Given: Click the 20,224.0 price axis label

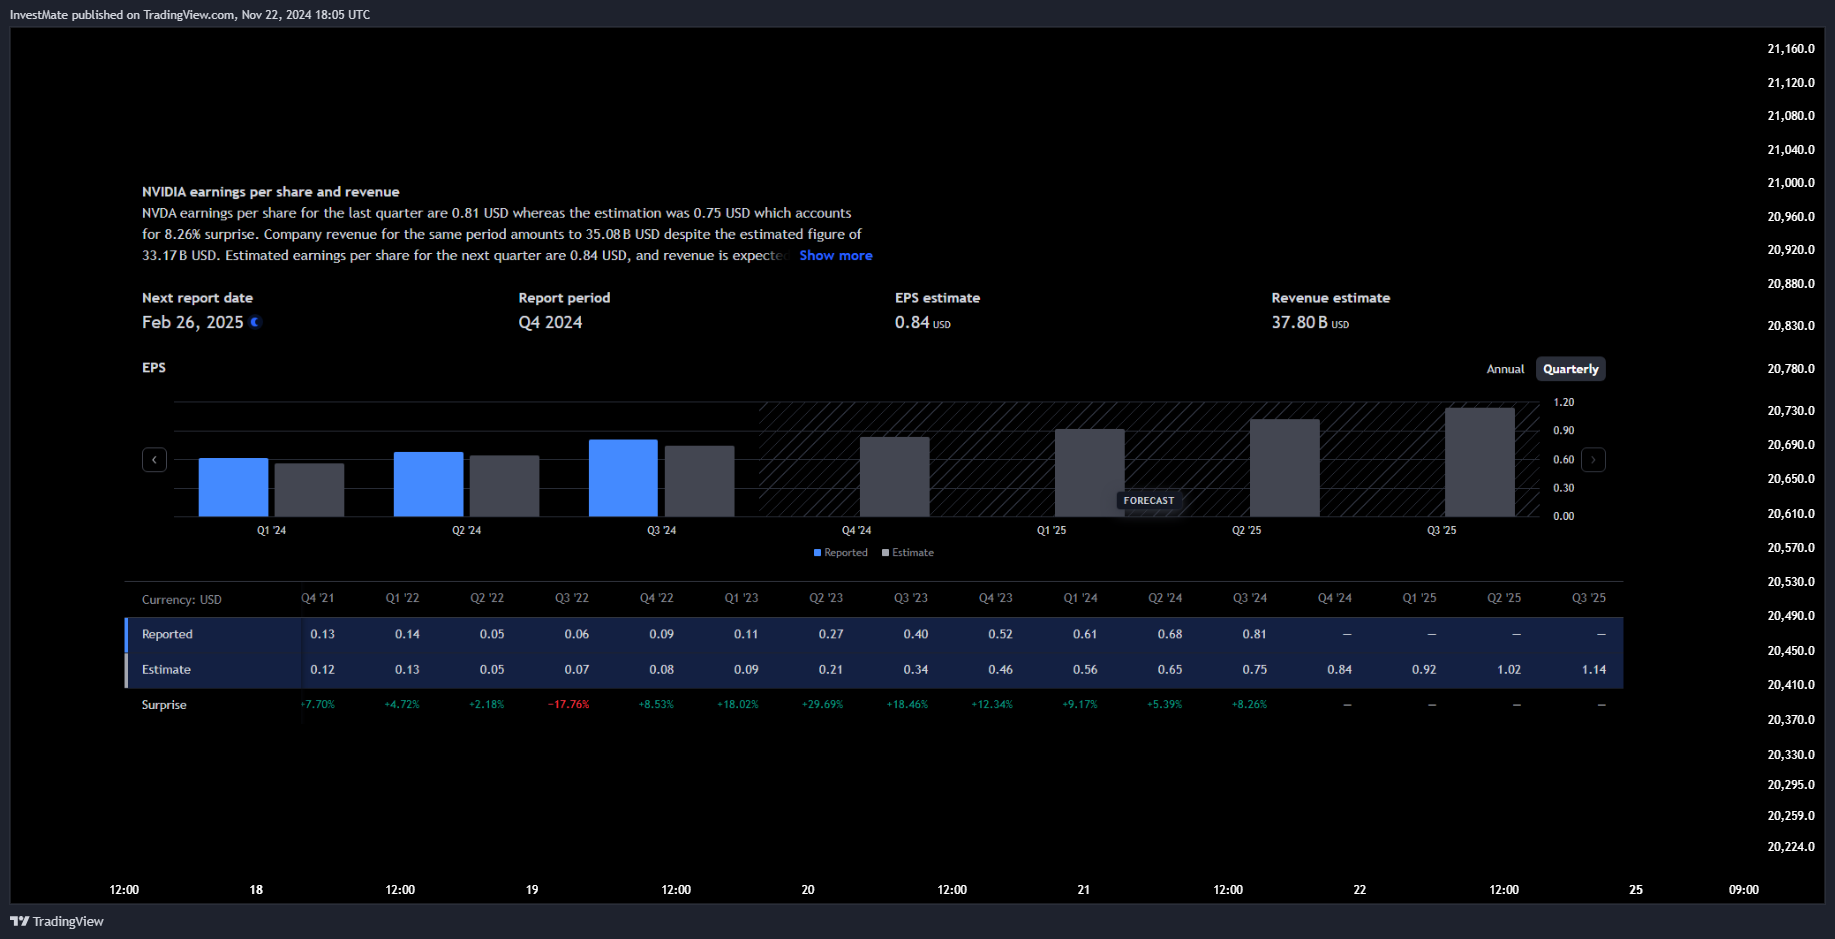Looking at the screenshot, I should pos(1791,847).
